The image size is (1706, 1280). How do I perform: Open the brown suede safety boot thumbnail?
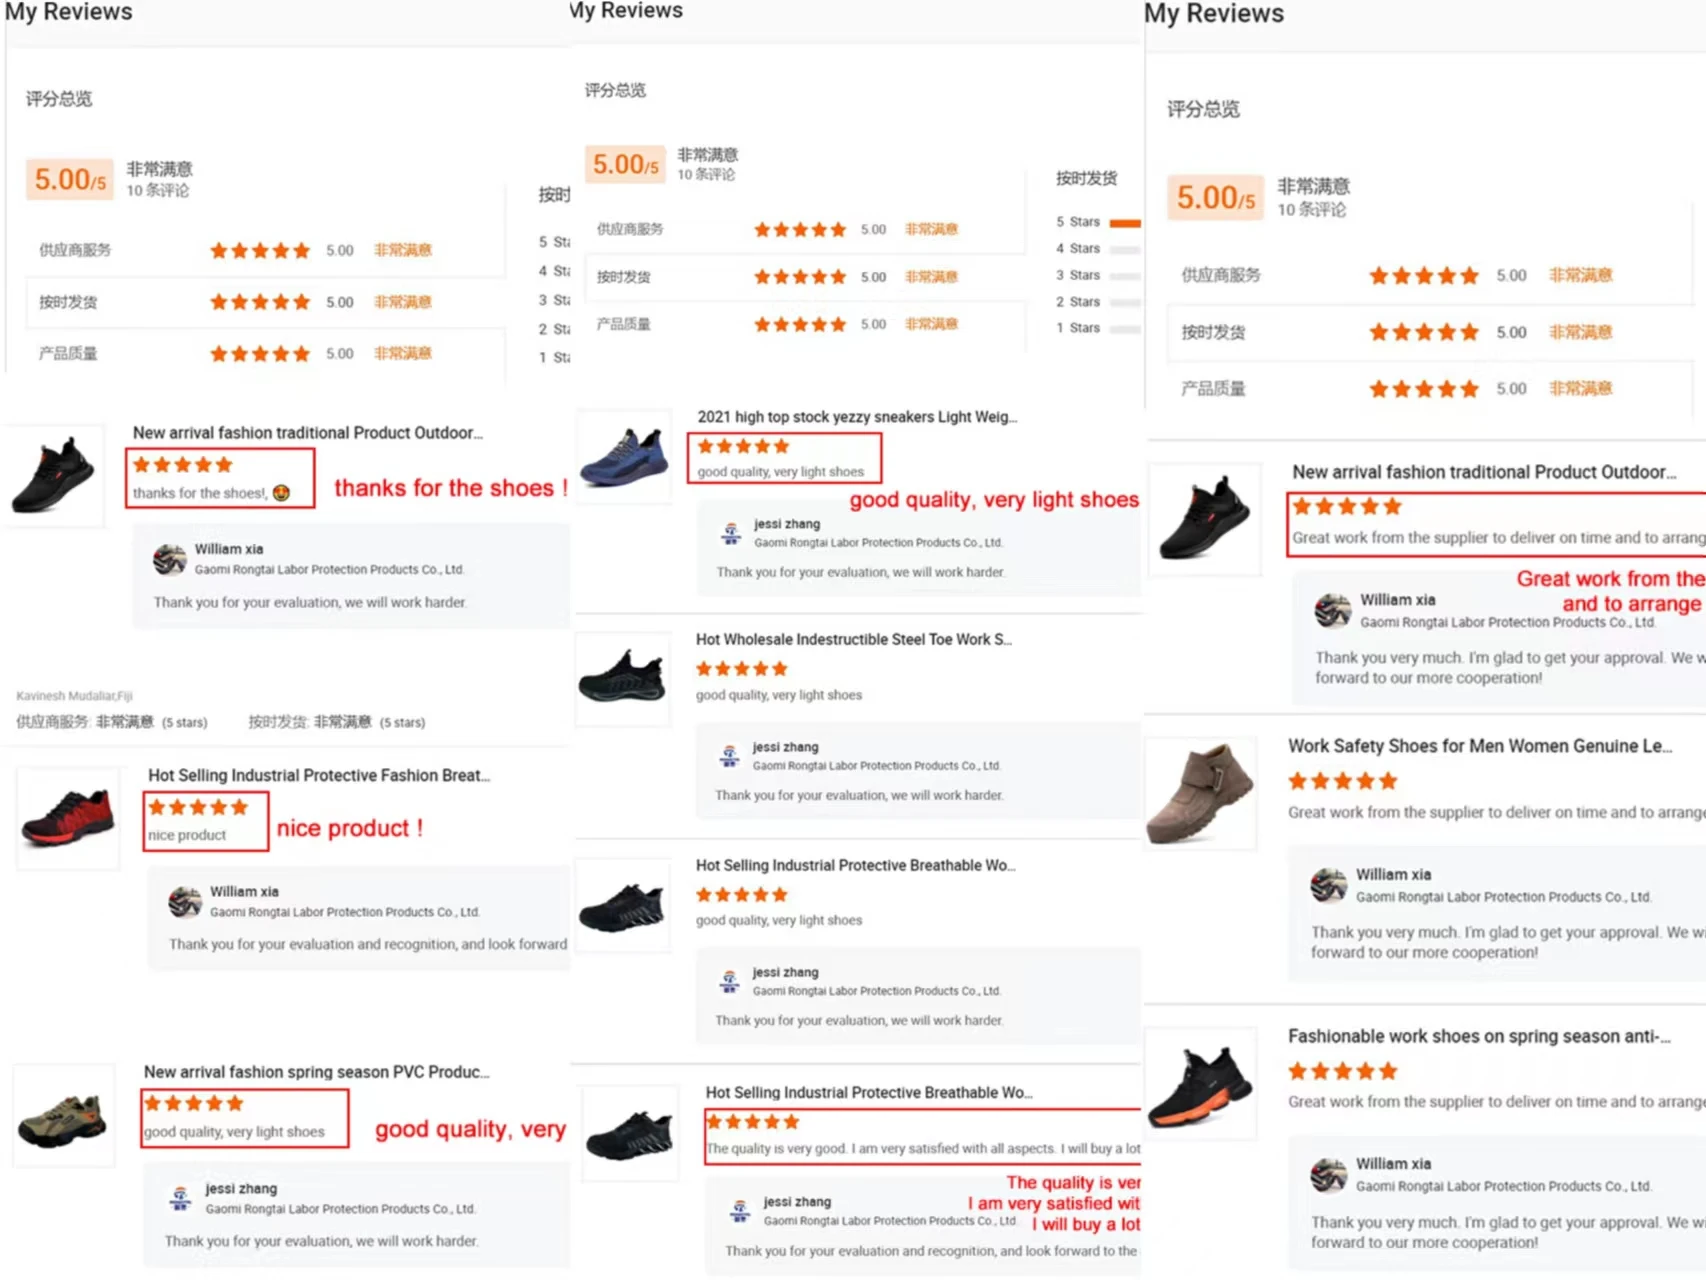coord(1200,794)
